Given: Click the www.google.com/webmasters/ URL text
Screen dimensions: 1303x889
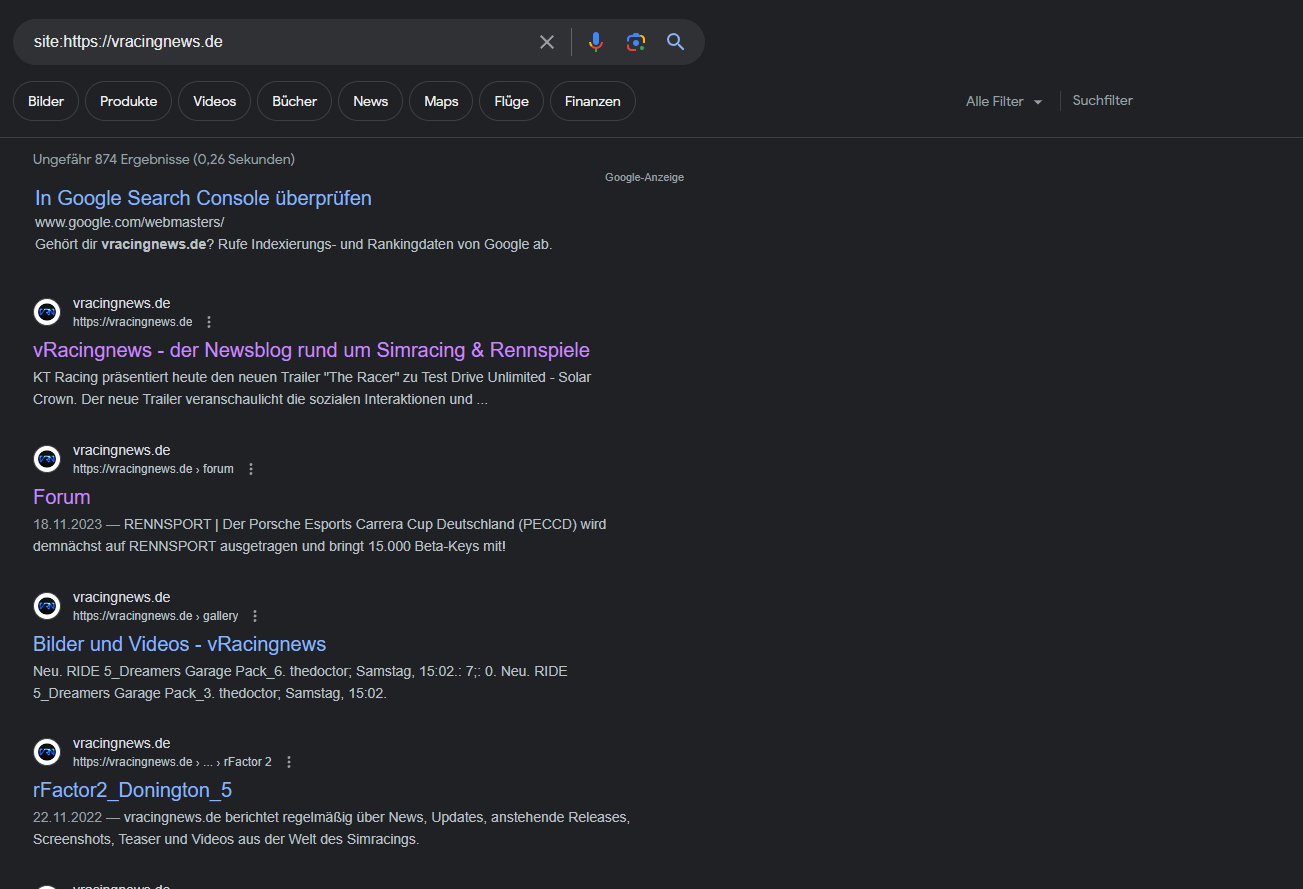Looking at the screenshot, I should [130, 222].
